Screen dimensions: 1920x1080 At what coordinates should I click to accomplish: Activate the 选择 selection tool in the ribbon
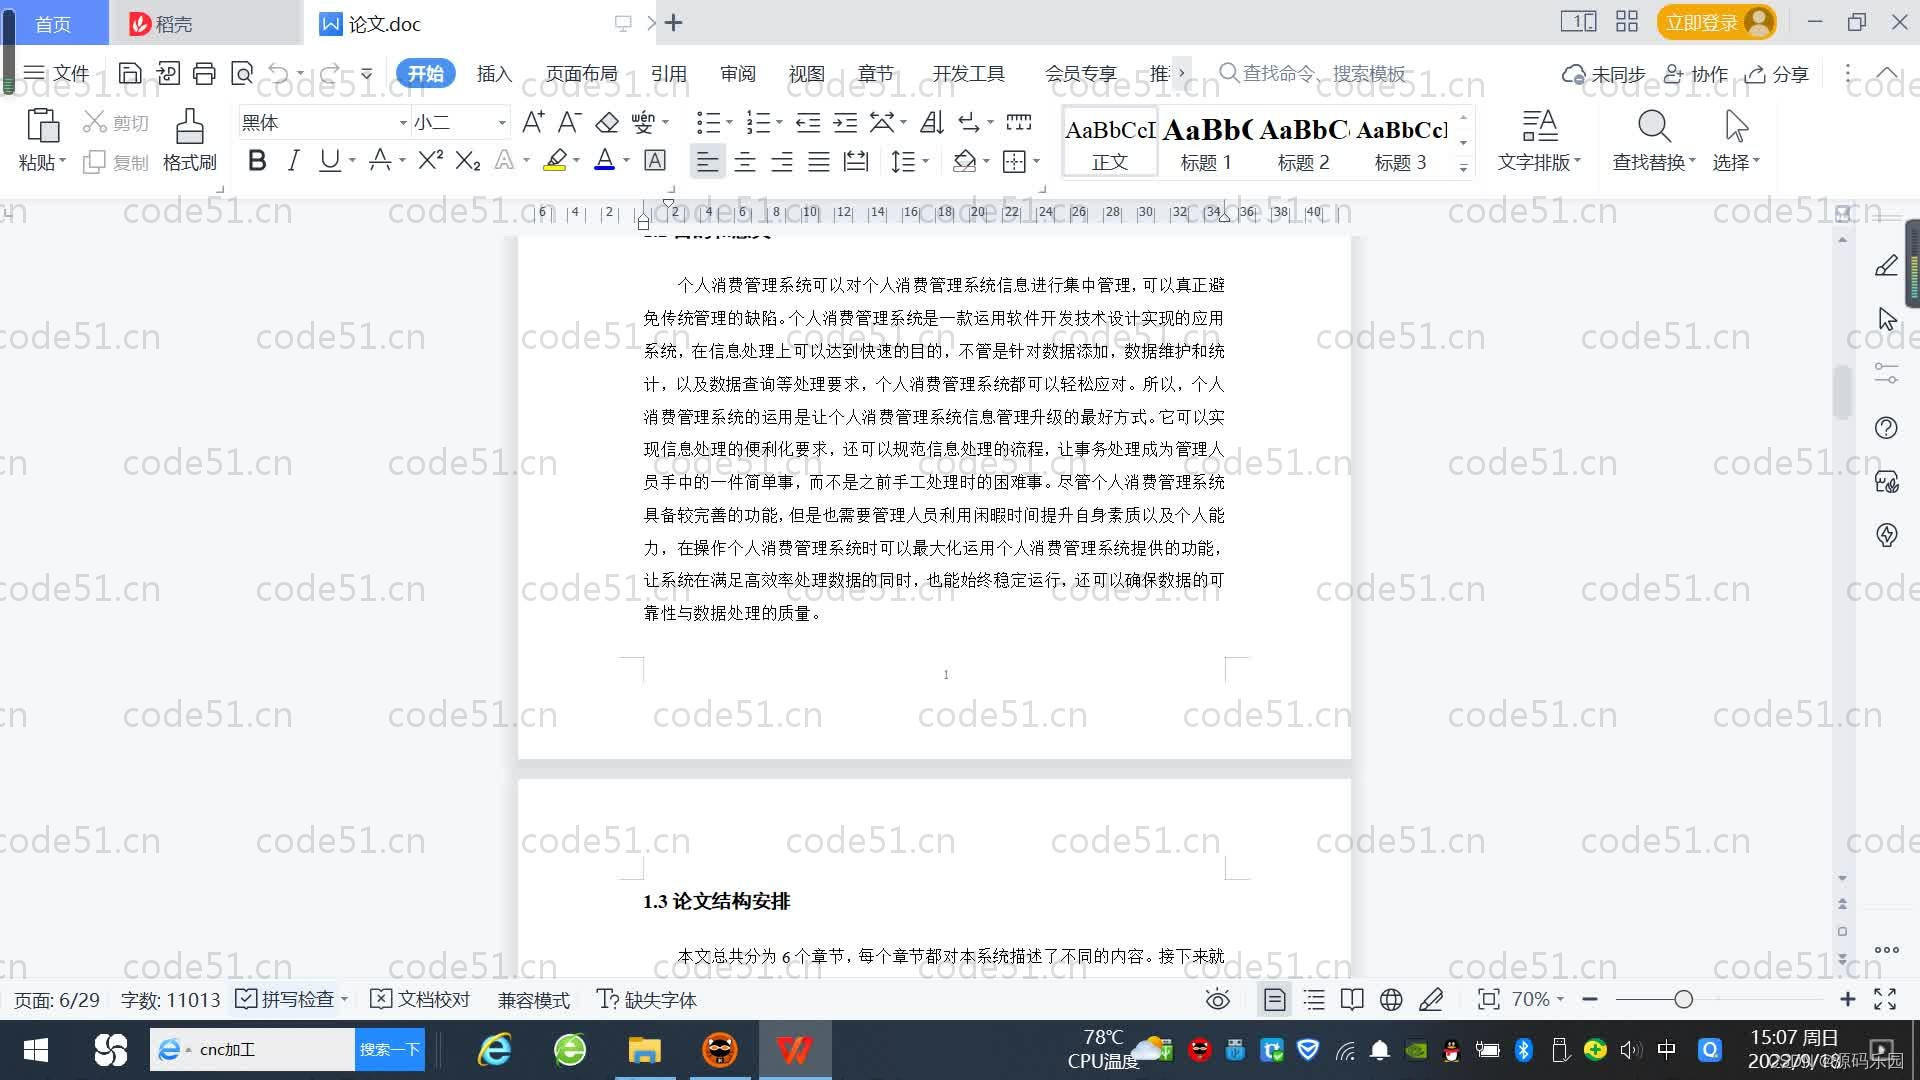click(1735, 140)
